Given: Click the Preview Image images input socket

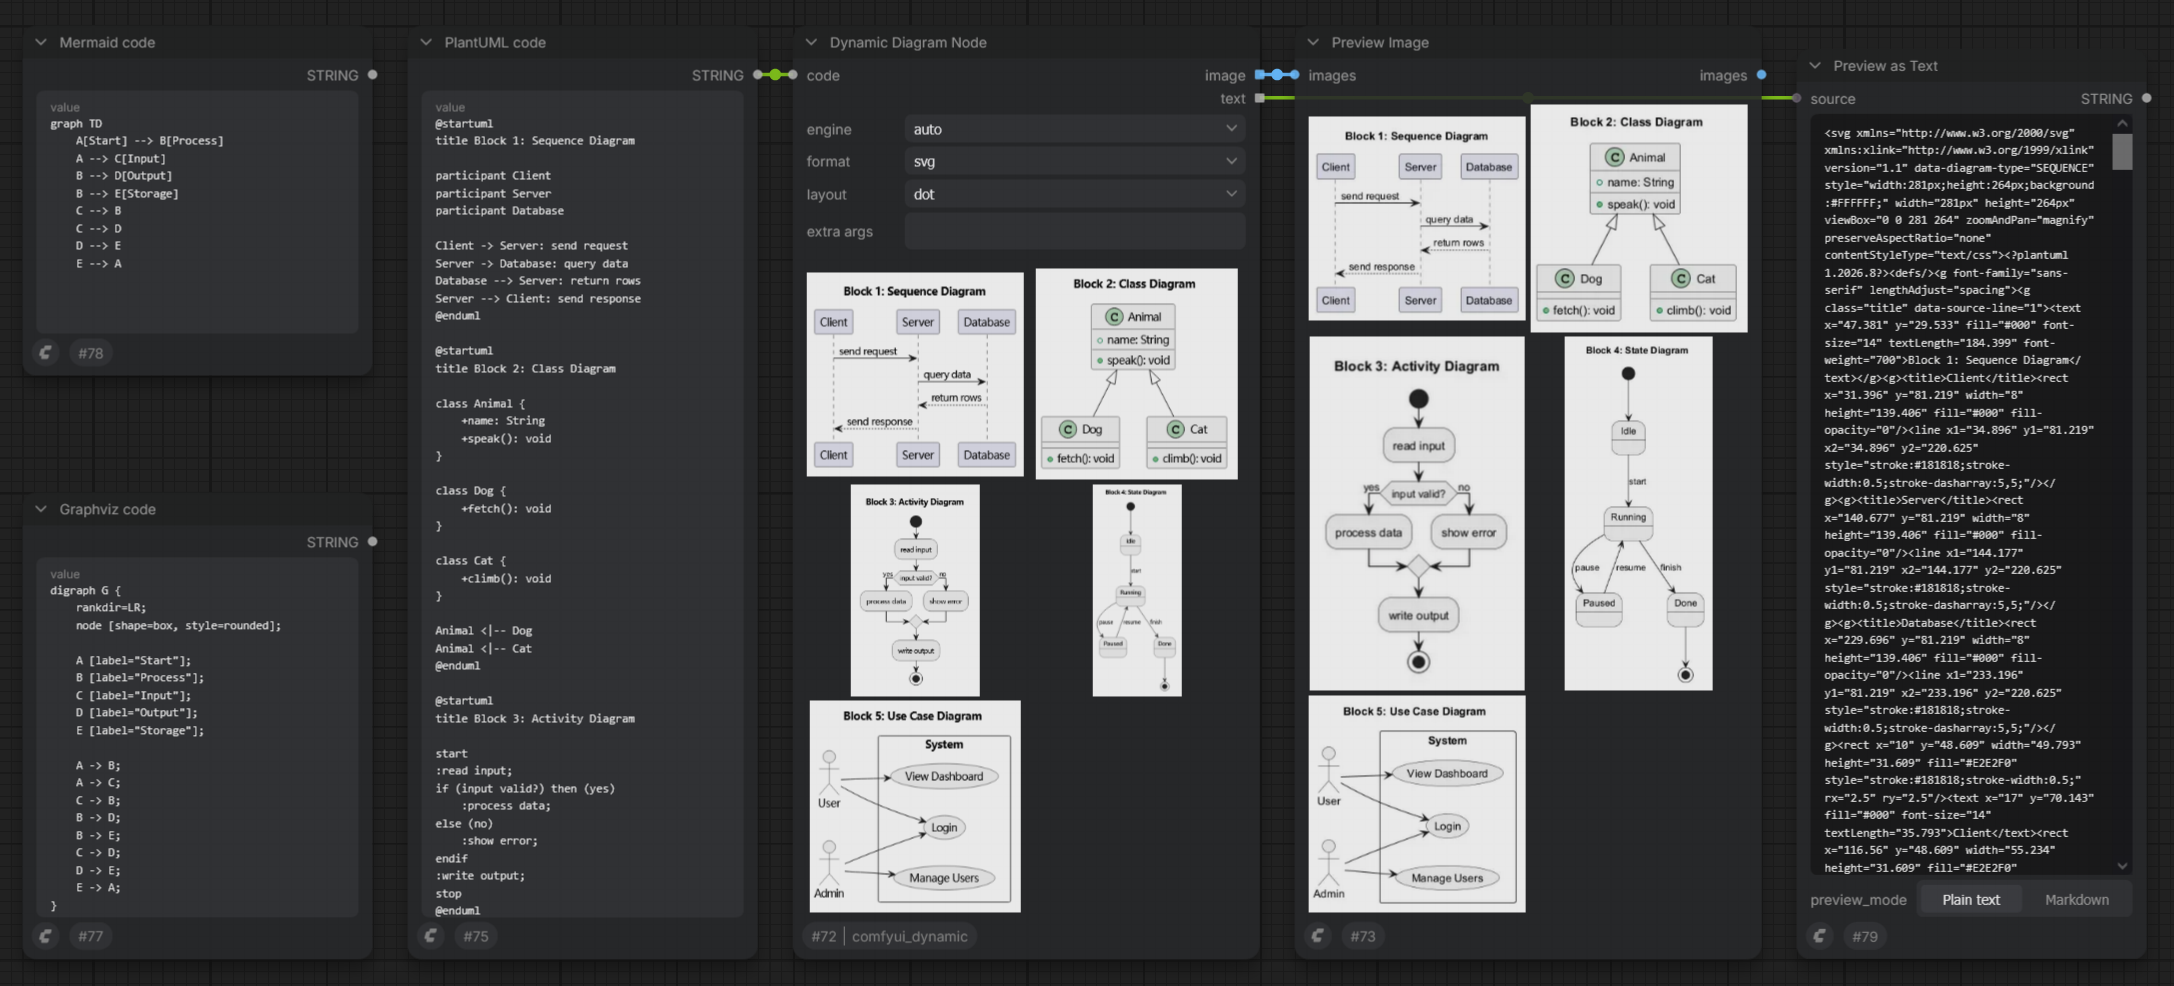Looking at the screenshot, I should click(x=1295, y=75).
